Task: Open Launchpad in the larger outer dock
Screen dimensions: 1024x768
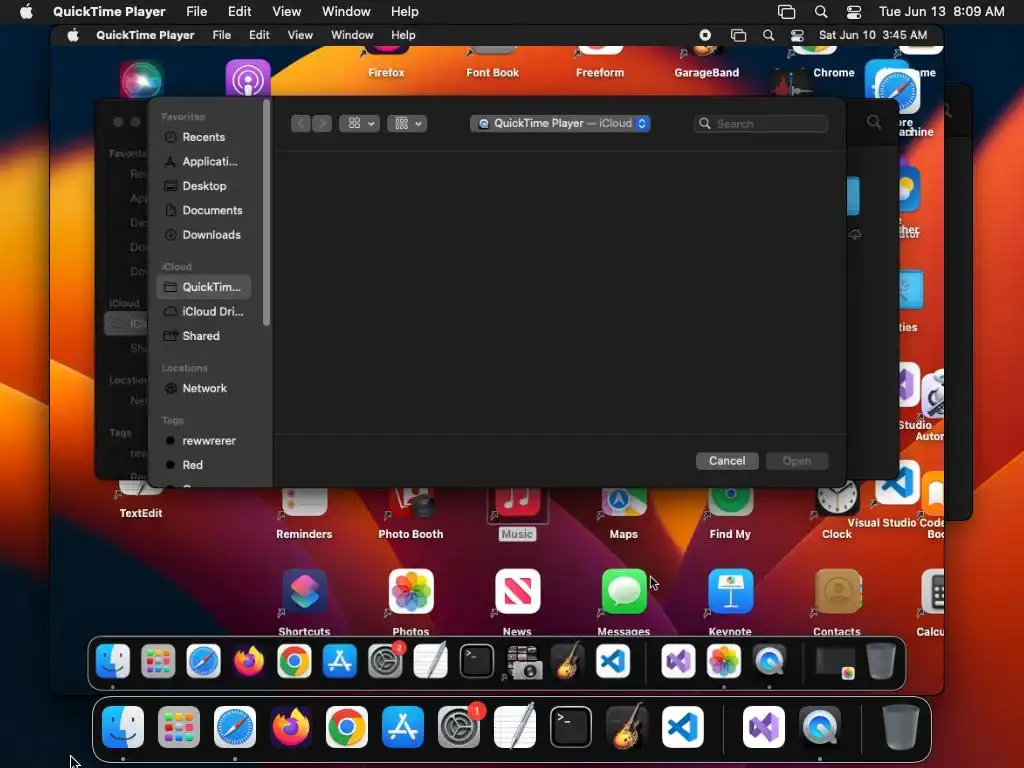Action: pos(179,727)
